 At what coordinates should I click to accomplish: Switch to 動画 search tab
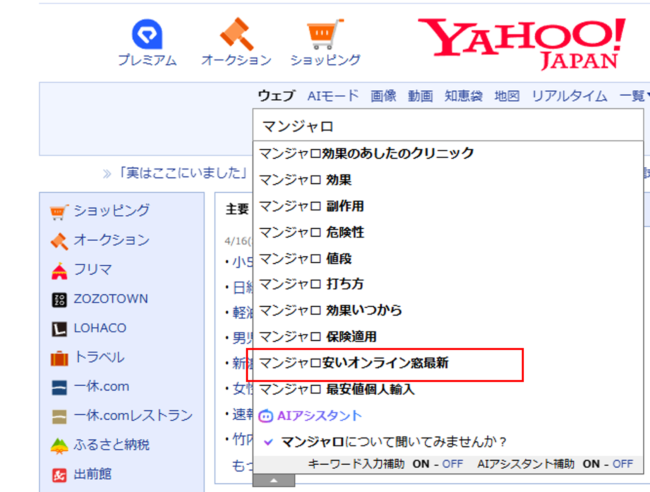420,96
